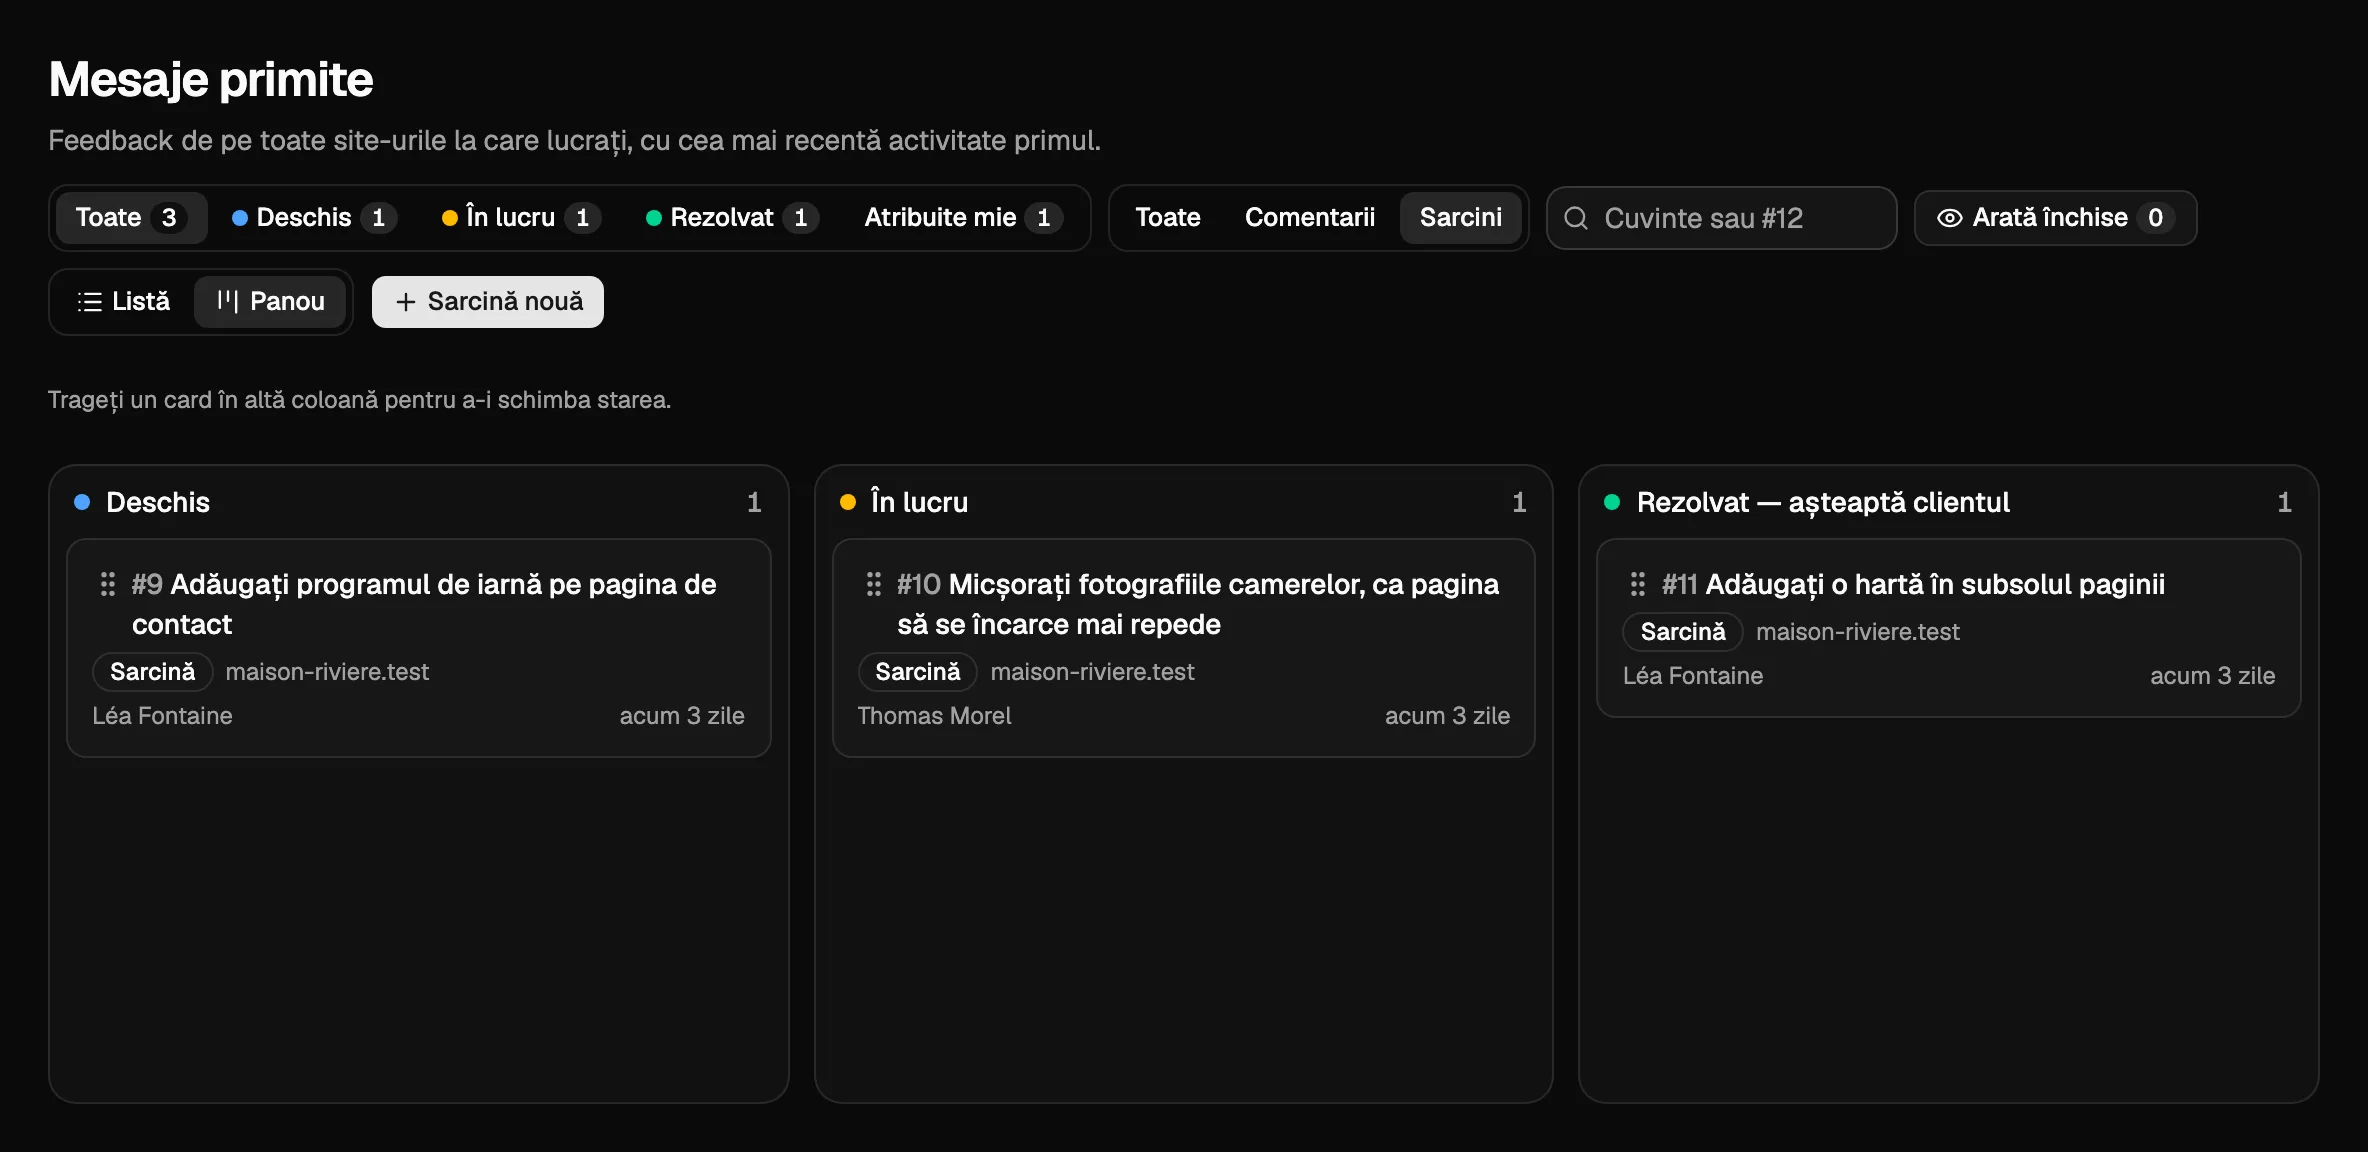Switch to the Comentarii filter
The image size is (2368, 1152).
pyautogui.click(x=1309, y=218)
